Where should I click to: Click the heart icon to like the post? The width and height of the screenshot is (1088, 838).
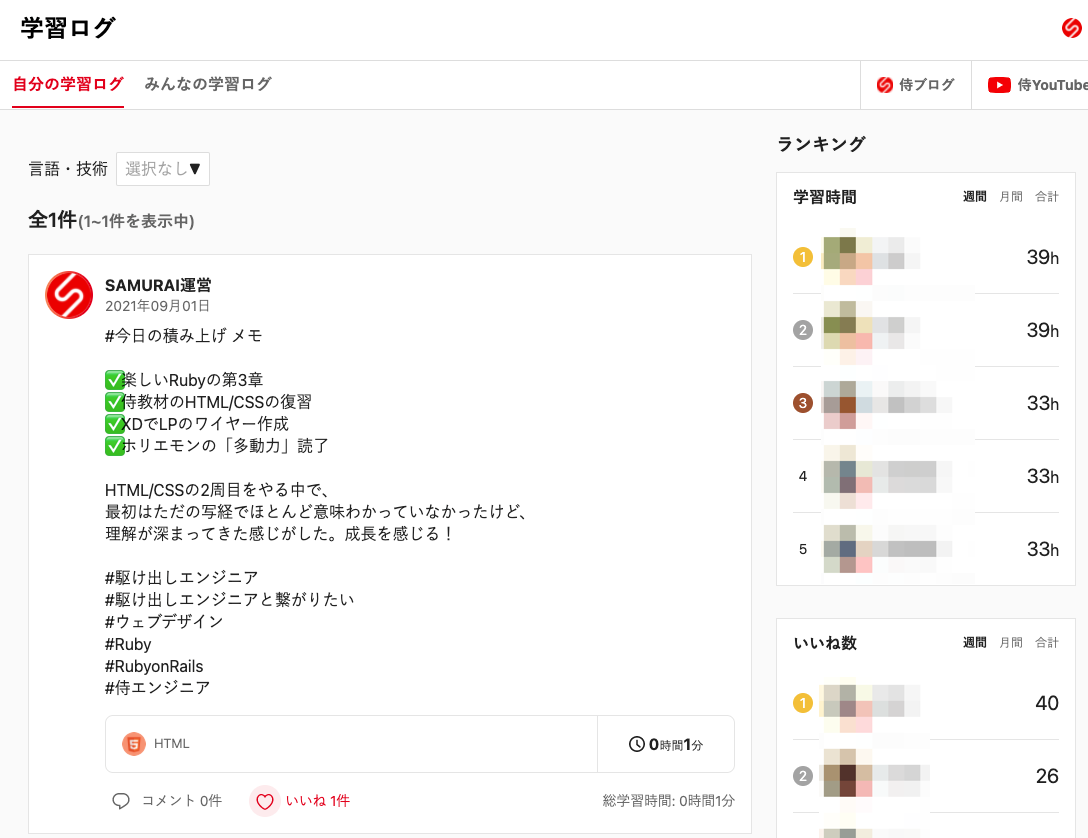tap(266, 801)
